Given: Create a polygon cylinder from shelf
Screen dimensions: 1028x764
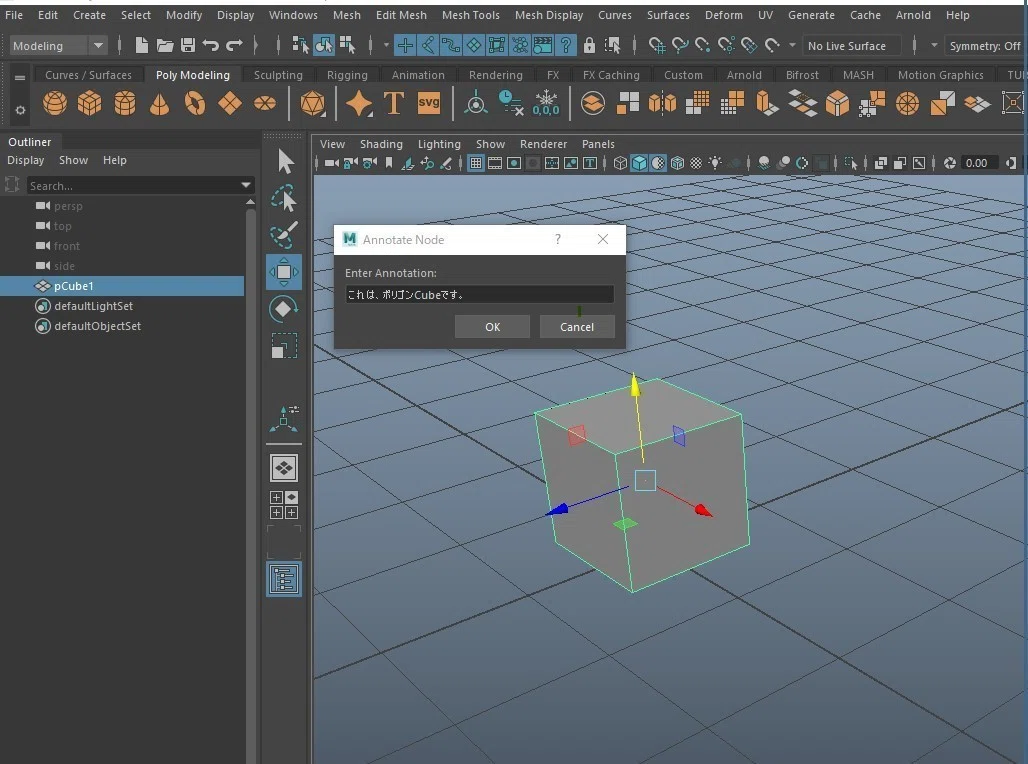Looking at the screenshot, I should [x=125, y=103].
